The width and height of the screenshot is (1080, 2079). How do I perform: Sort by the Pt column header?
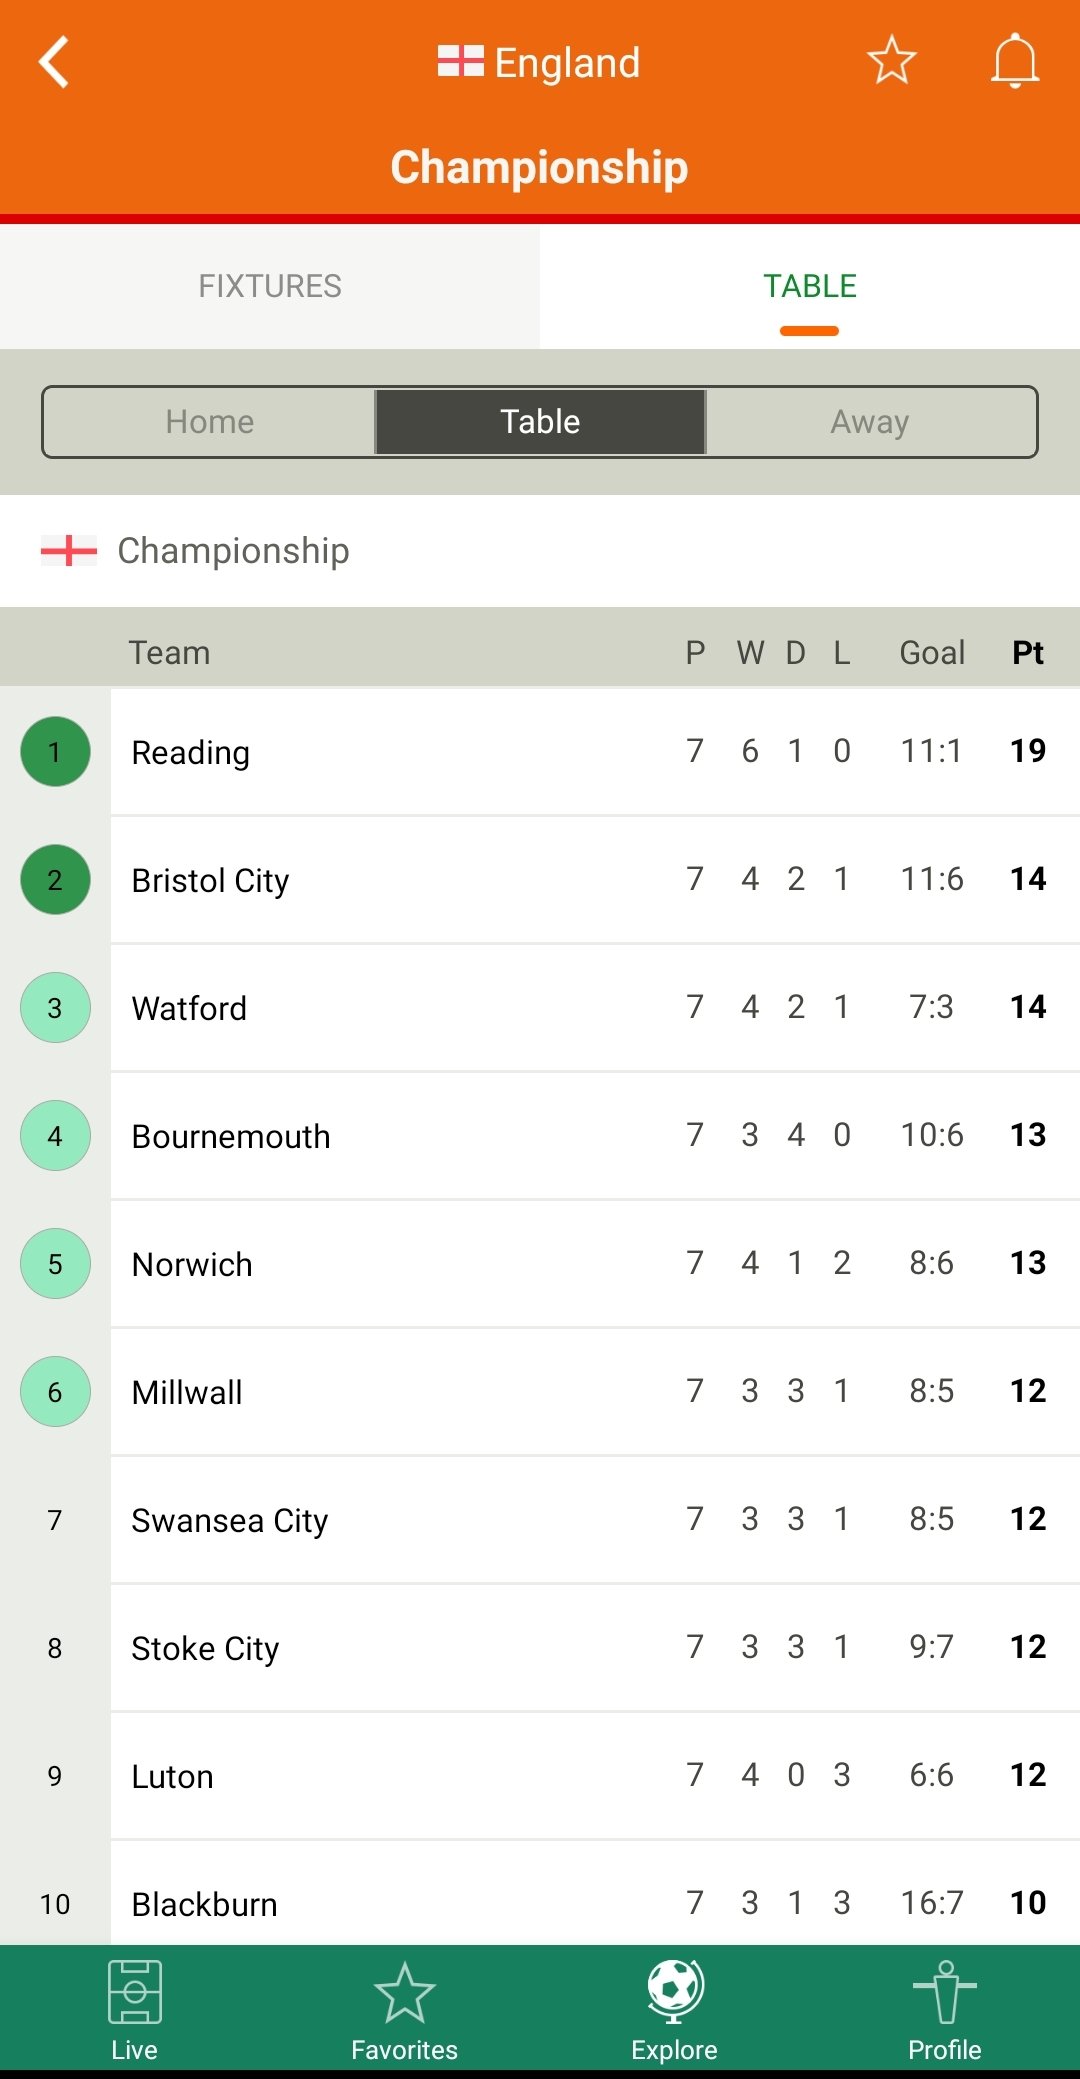coord(1028,653)
